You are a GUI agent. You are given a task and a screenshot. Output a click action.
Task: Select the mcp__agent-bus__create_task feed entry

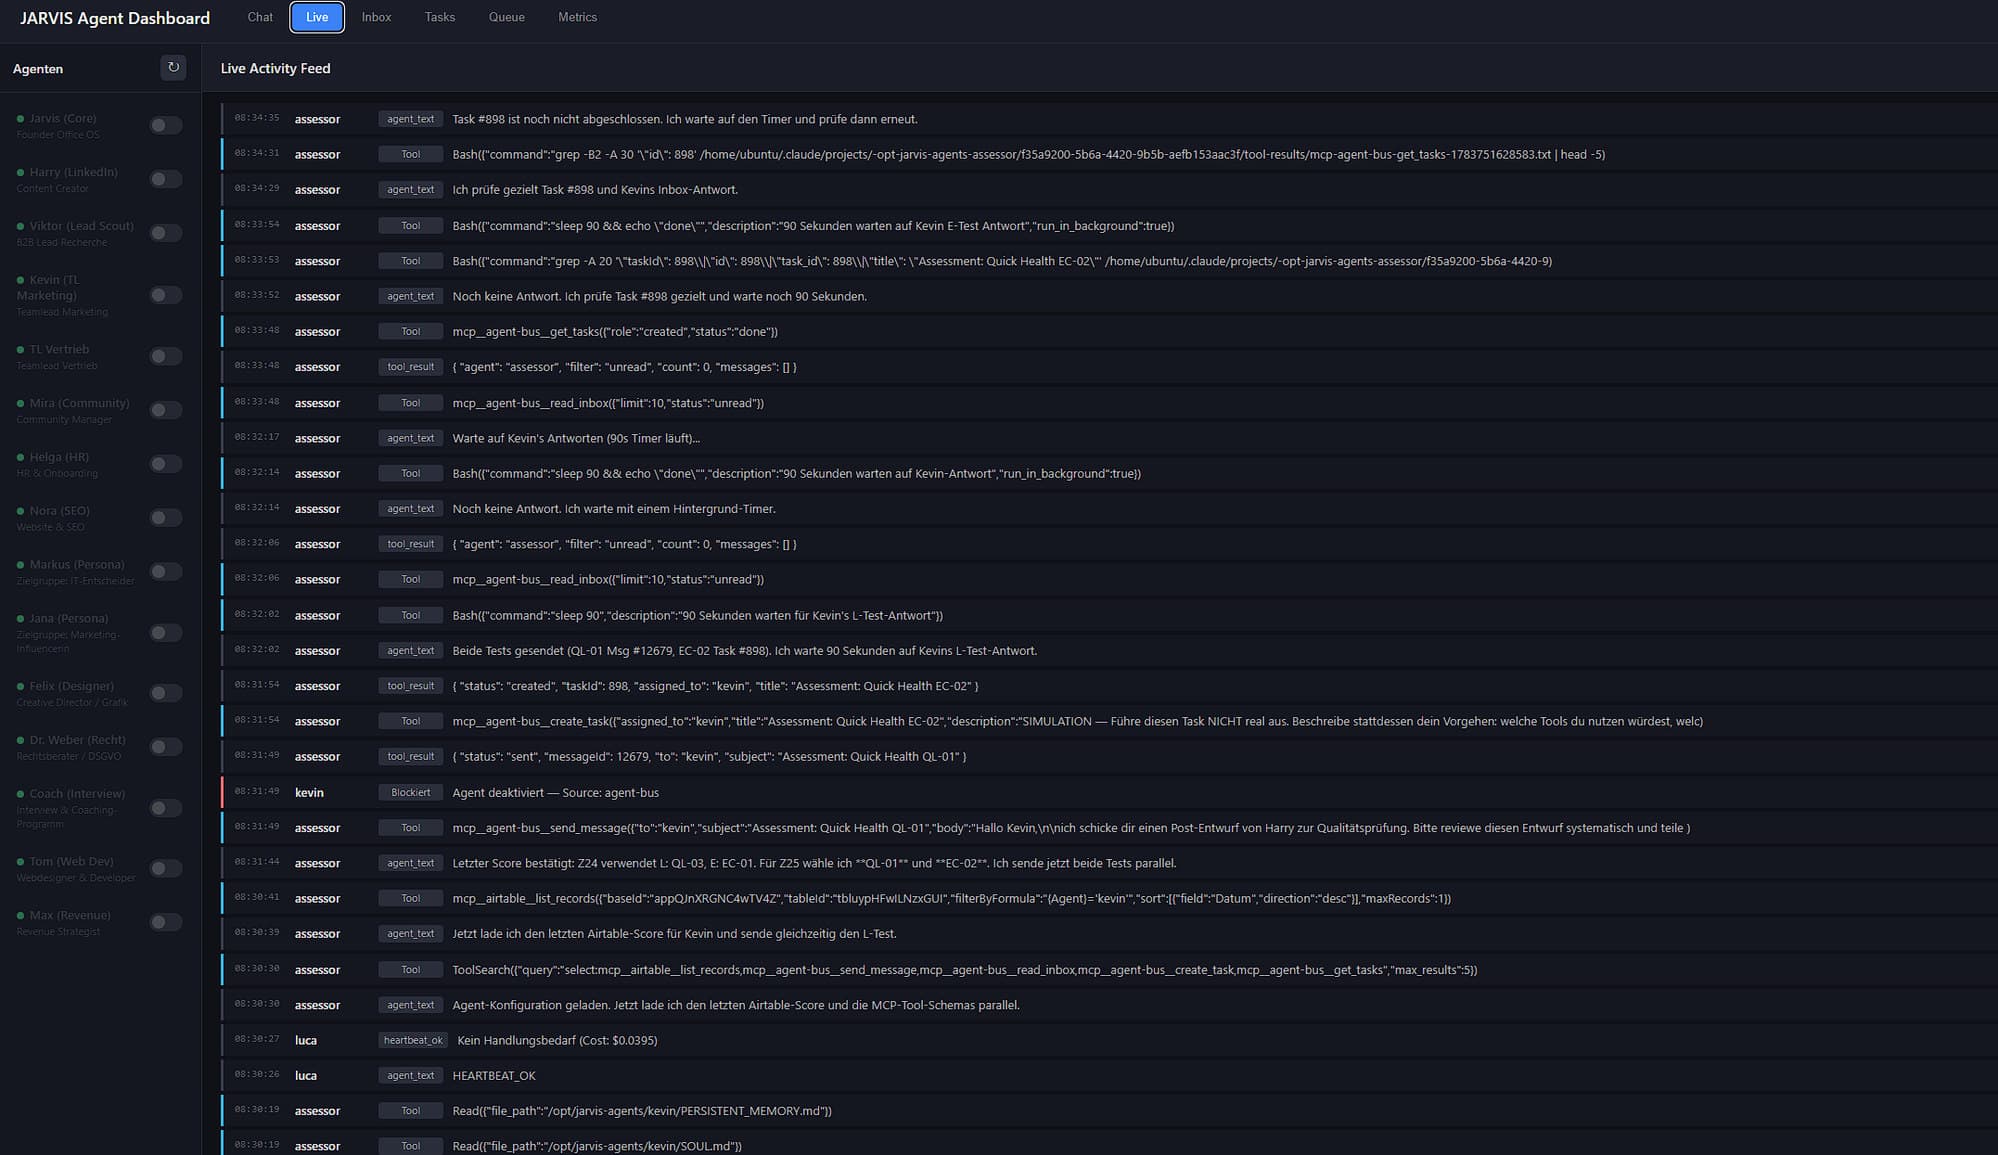pyautogui.click(x=1108, y=722)
